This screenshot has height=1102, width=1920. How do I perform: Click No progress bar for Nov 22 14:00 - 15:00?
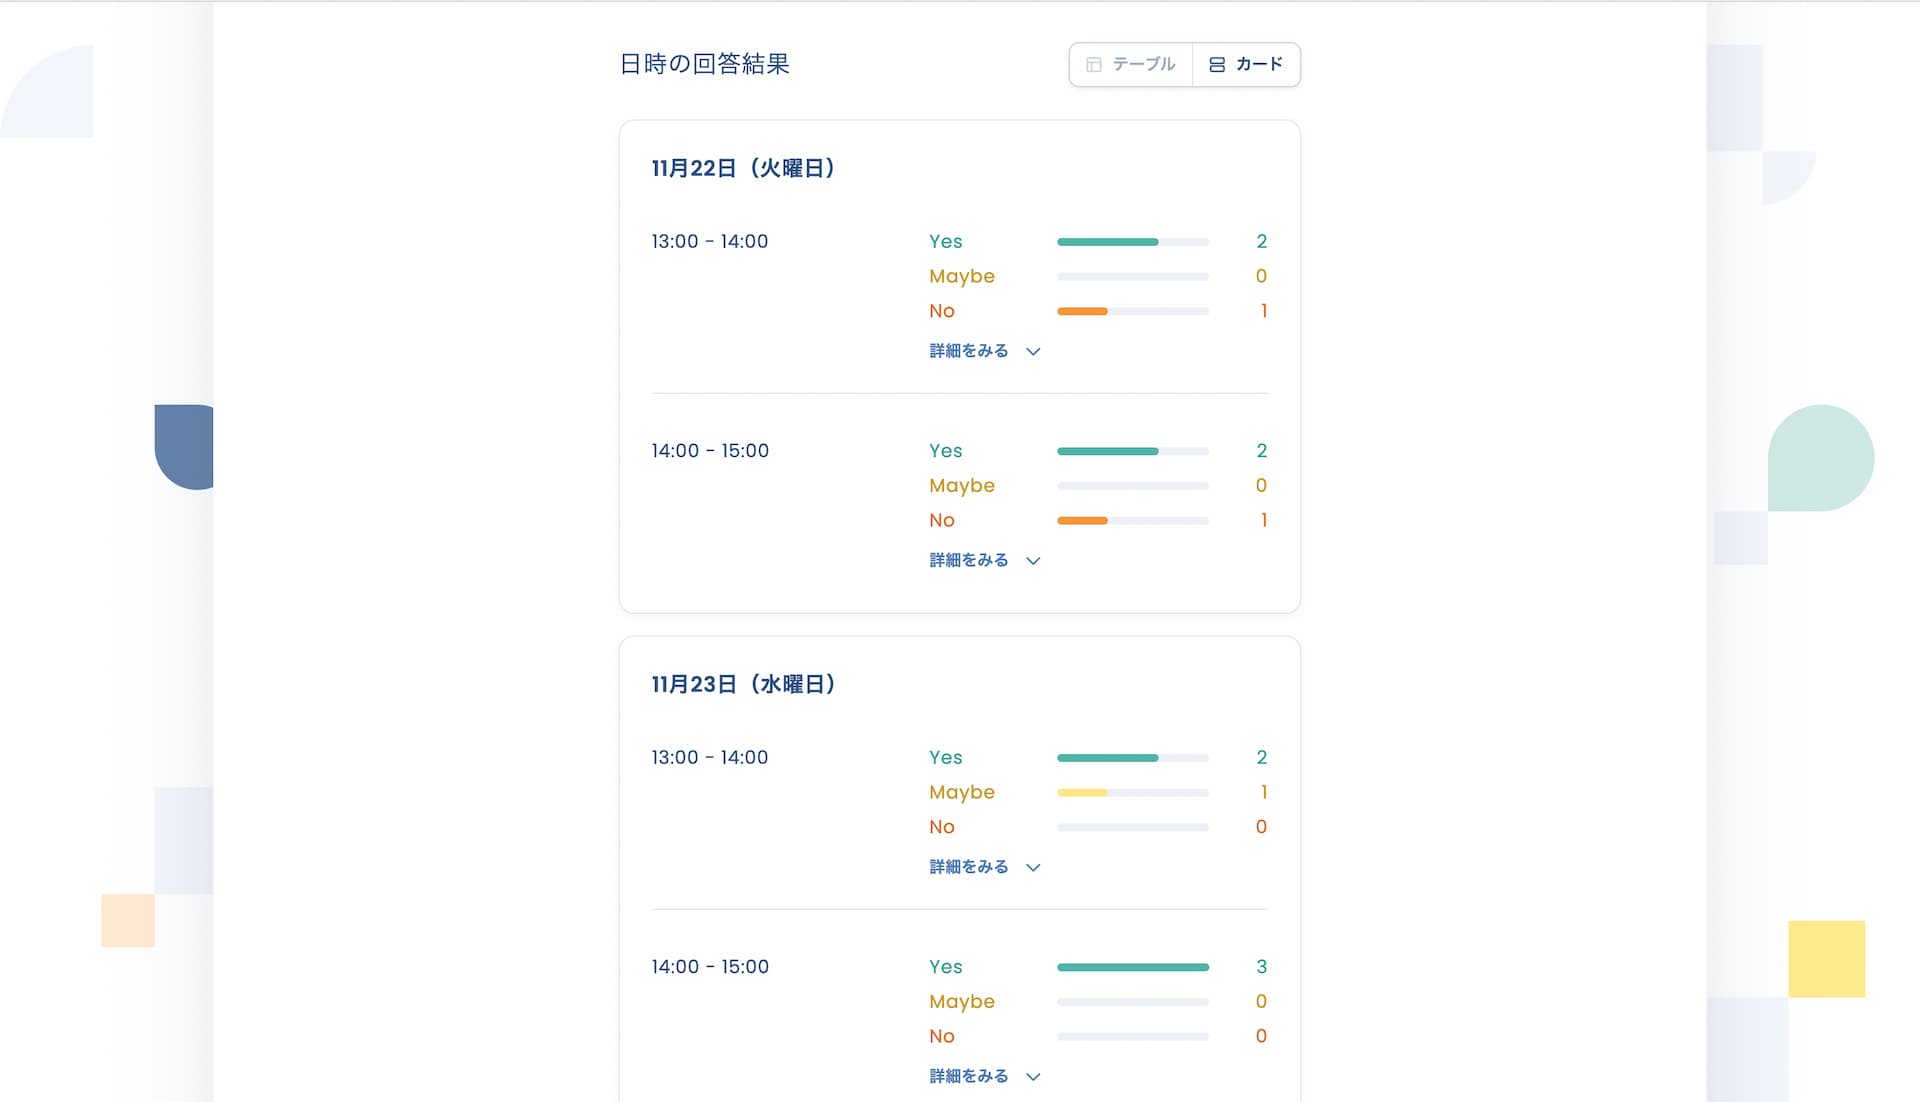[x=1133, y=521]
